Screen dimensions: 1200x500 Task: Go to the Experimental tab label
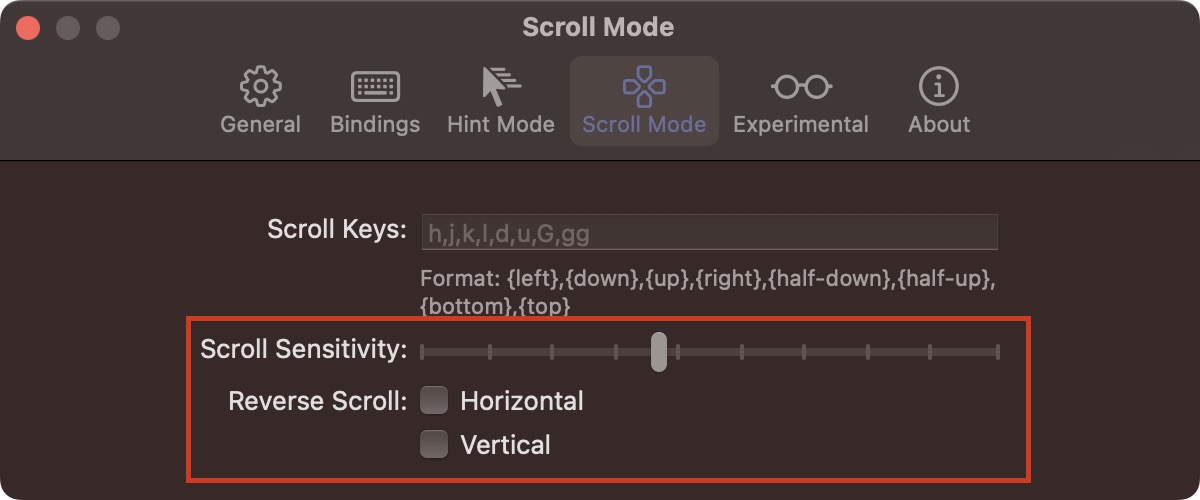(x=801, y=125)
